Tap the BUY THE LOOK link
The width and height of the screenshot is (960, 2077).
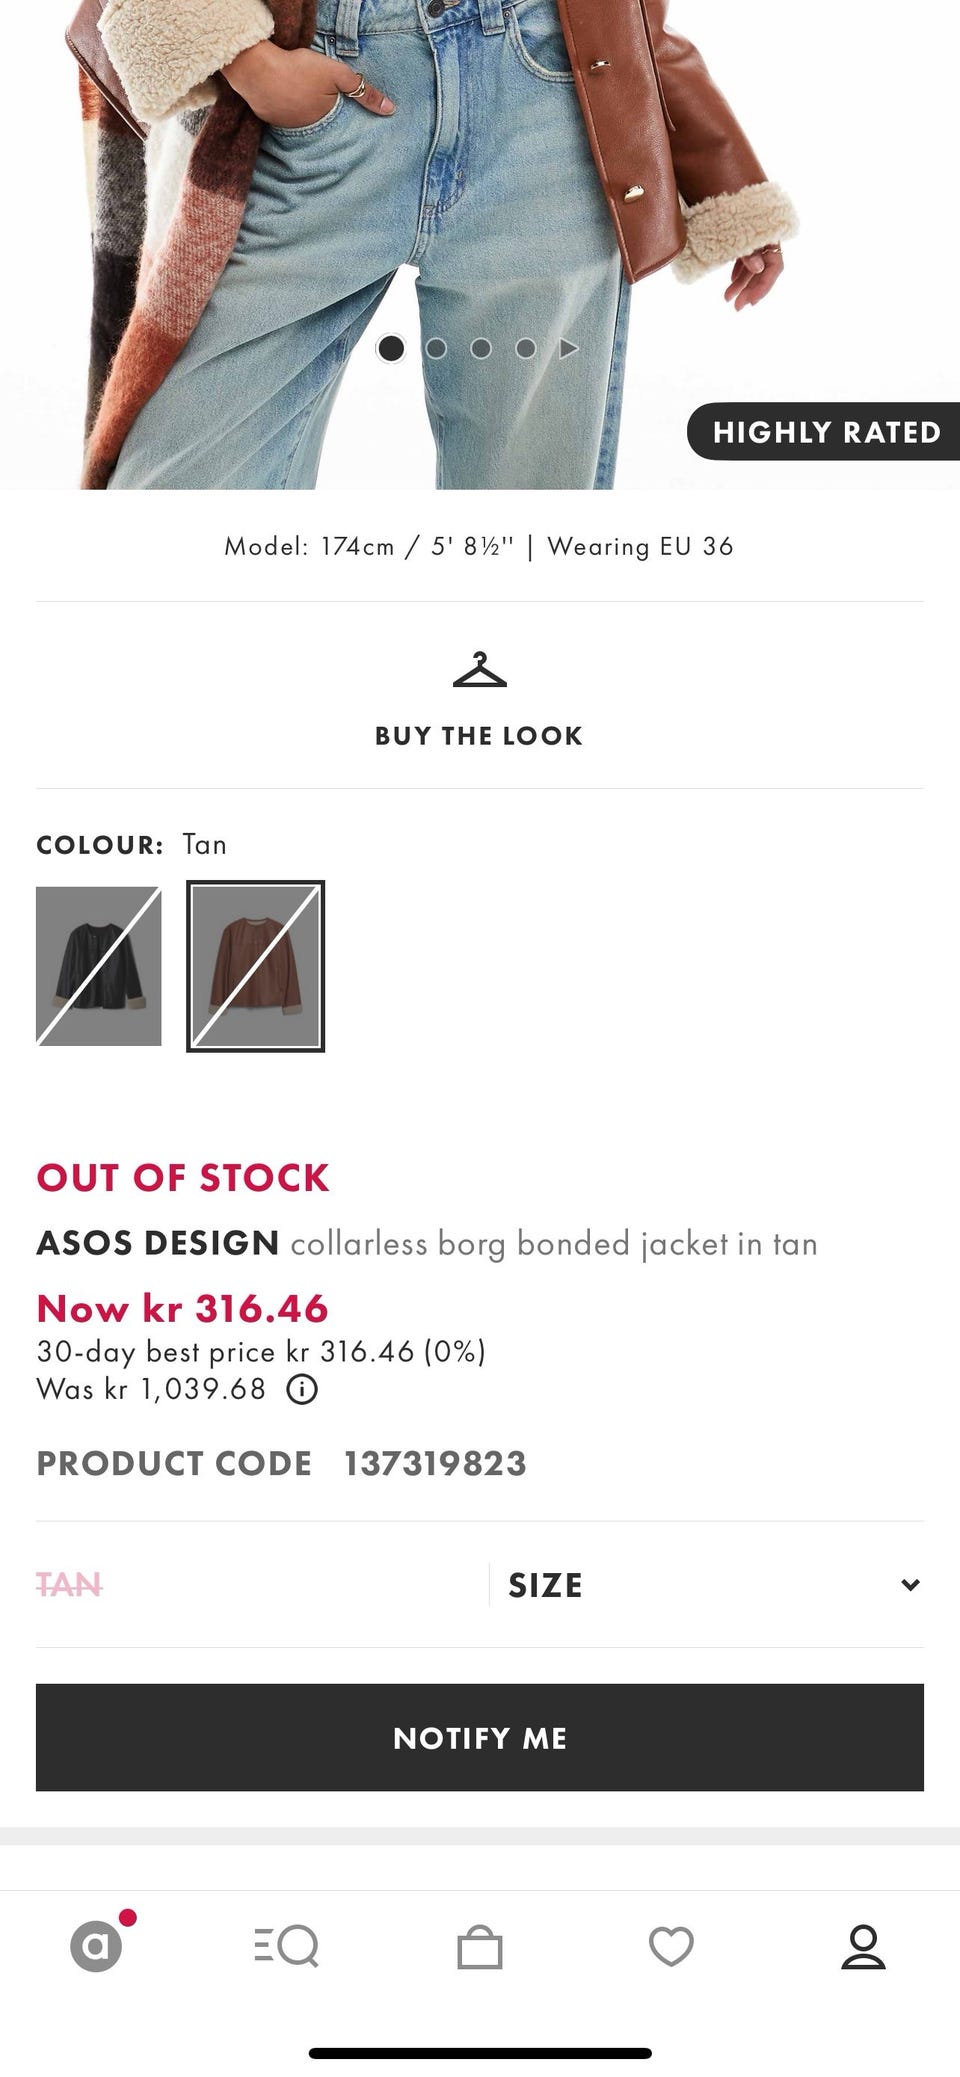(x=479, y=736)
